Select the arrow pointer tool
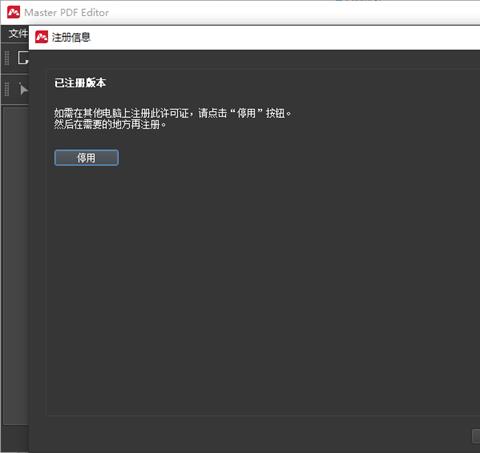 coord(23,89)
